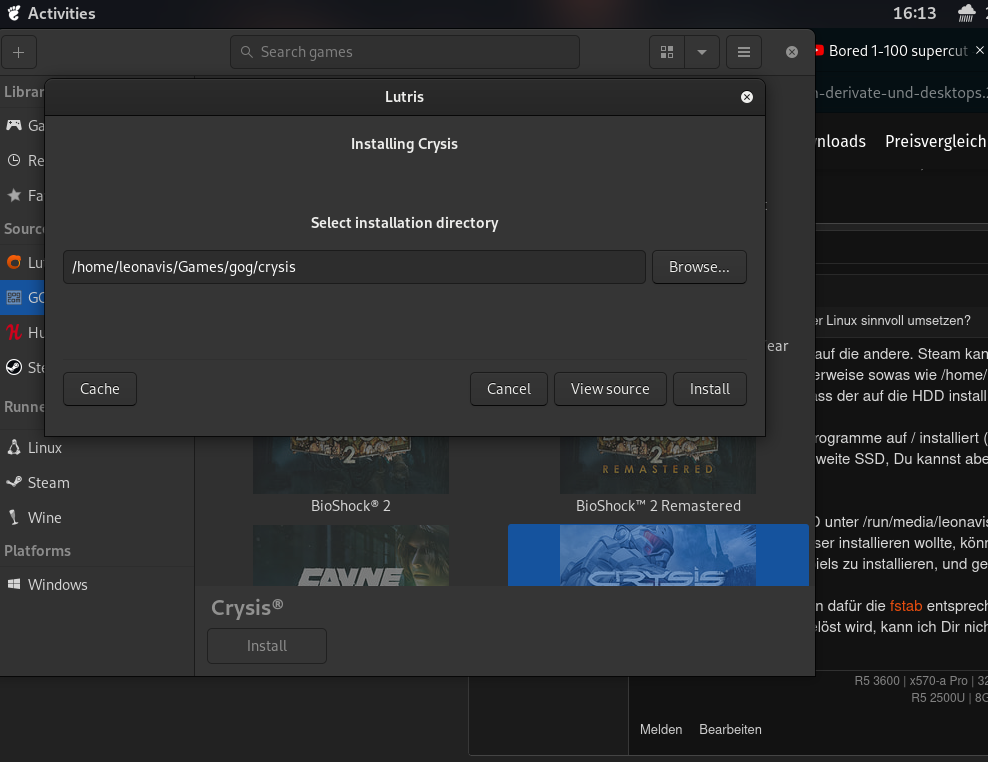Image resolution: width=988 pixels, height=762 pixels.
Task: Select the Steam runner
Action: 97,483
